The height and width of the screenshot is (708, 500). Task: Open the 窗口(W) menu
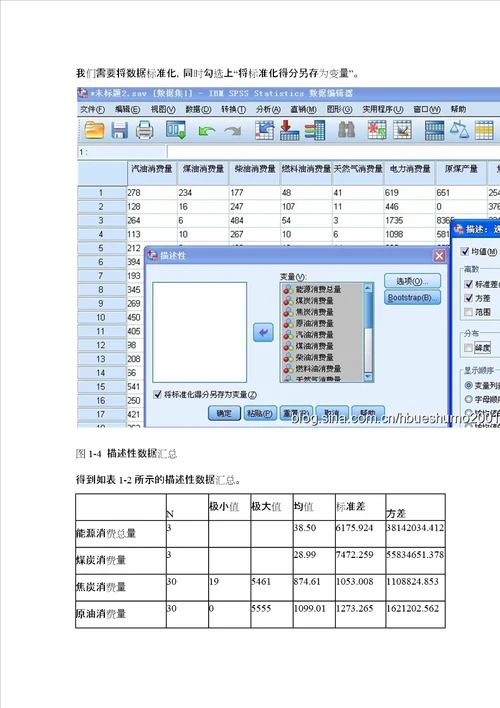[427, 109]
